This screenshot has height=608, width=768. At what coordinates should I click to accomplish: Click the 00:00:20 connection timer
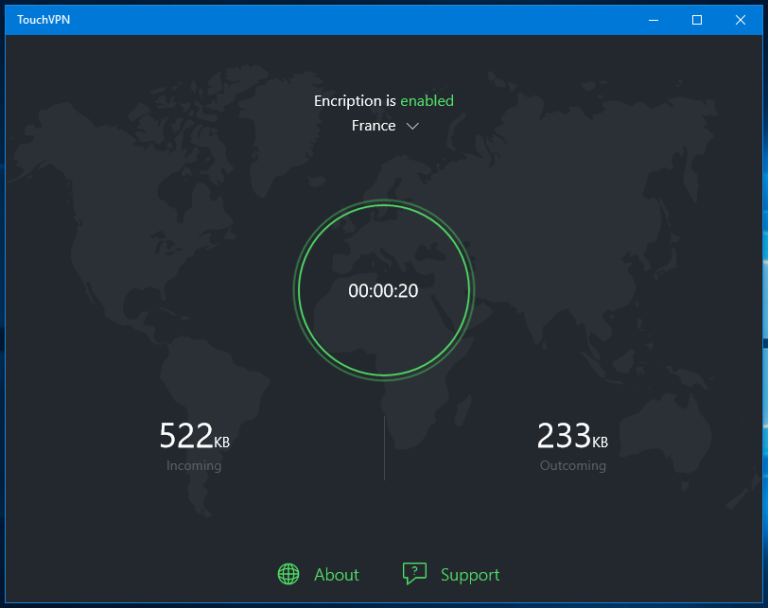pyautogui.click(x=383, y=291)
